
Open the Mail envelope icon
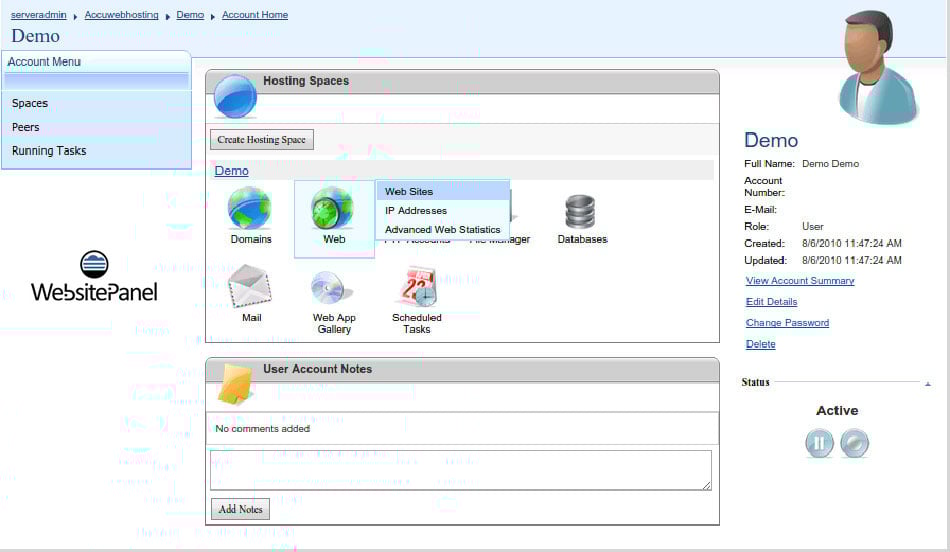tap(250, 287)
